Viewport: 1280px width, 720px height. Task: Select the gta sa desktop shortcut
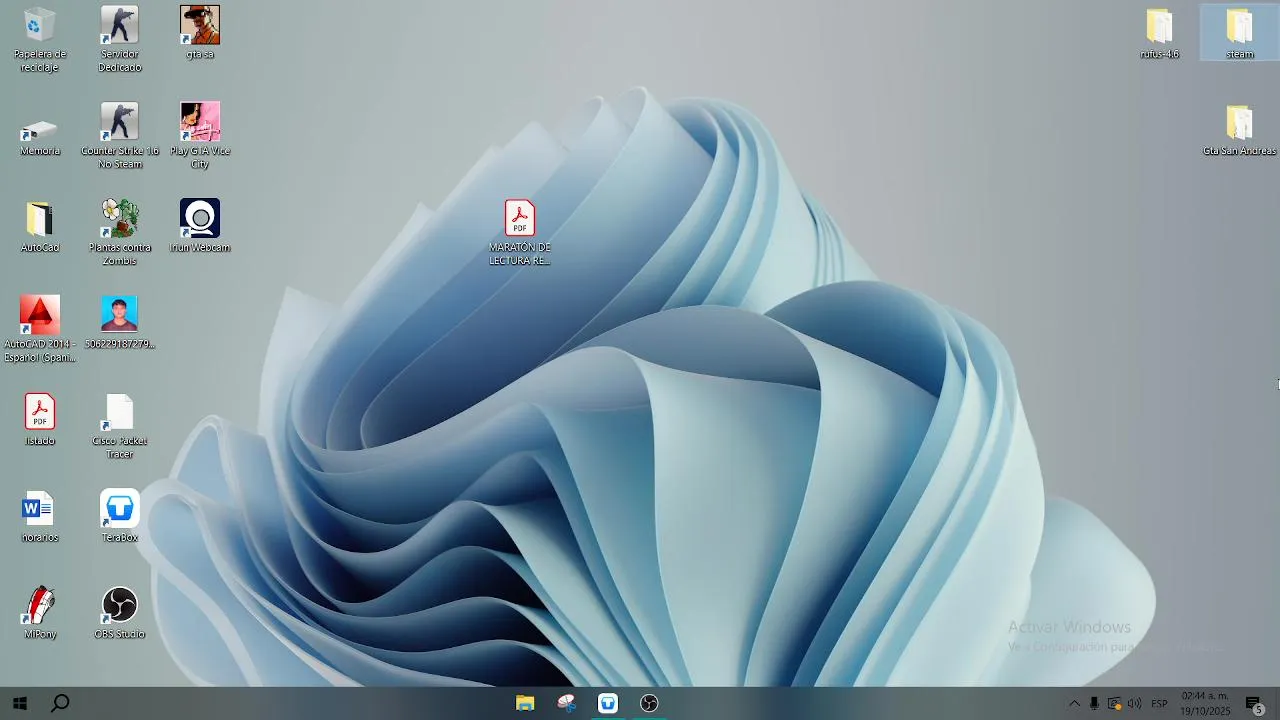coord(200,32)
